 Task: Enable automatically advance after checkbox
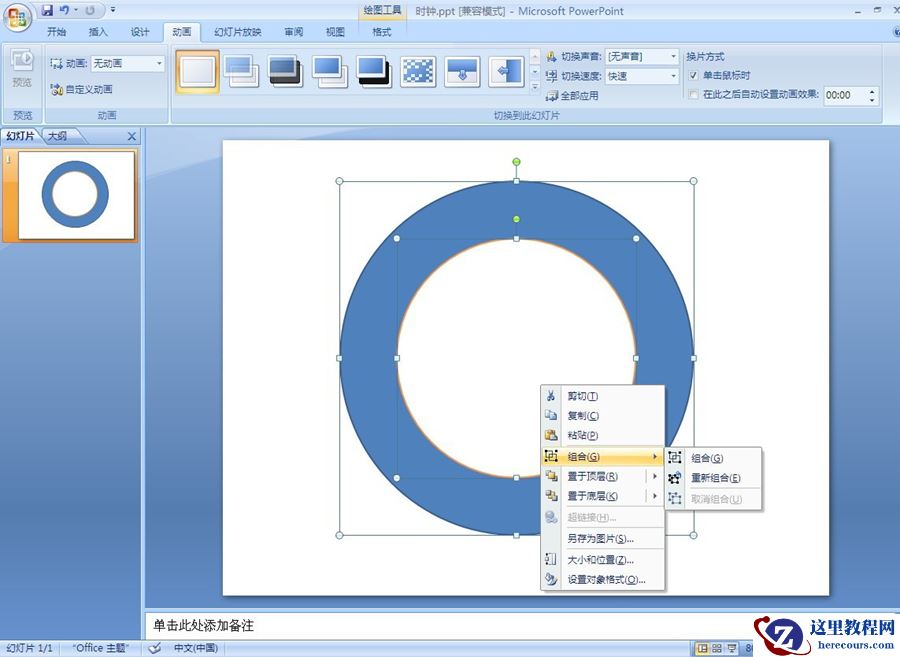point(693,94)
